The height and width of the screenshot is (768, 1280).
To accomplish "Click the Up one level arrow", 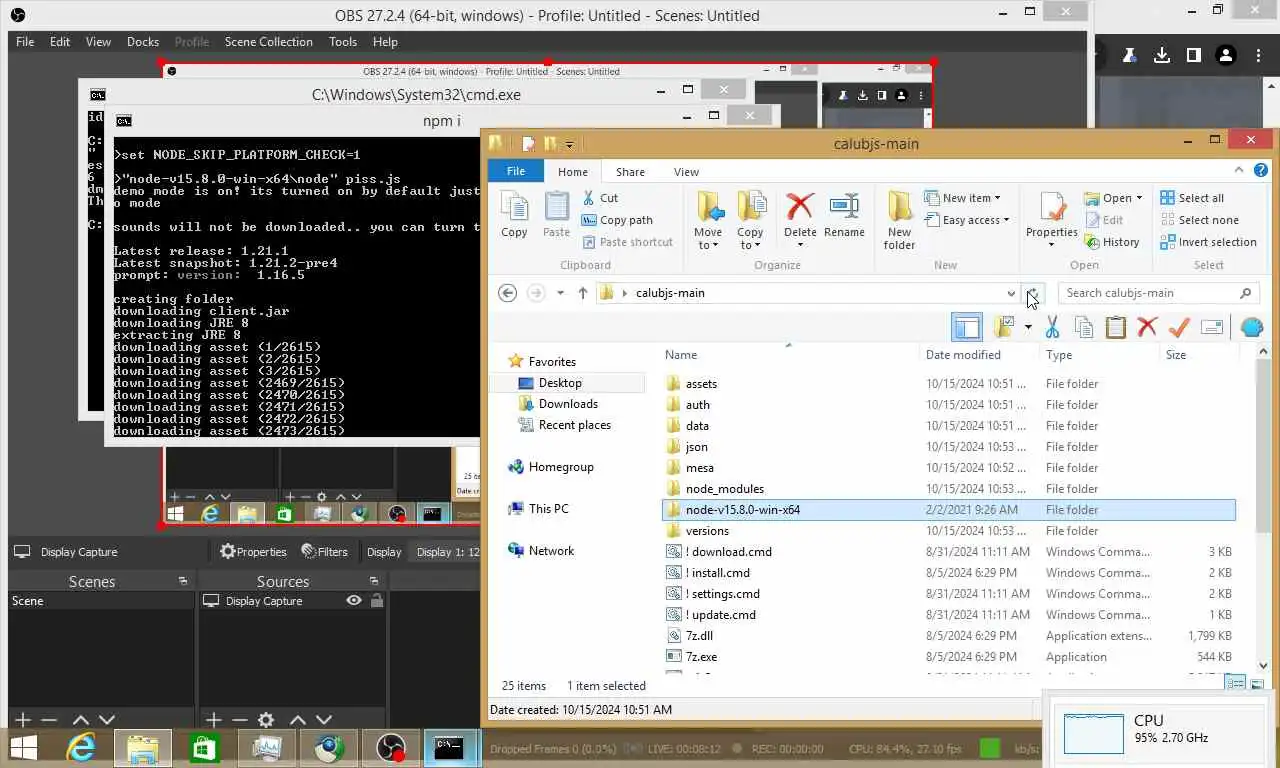I will click(583, 293).
